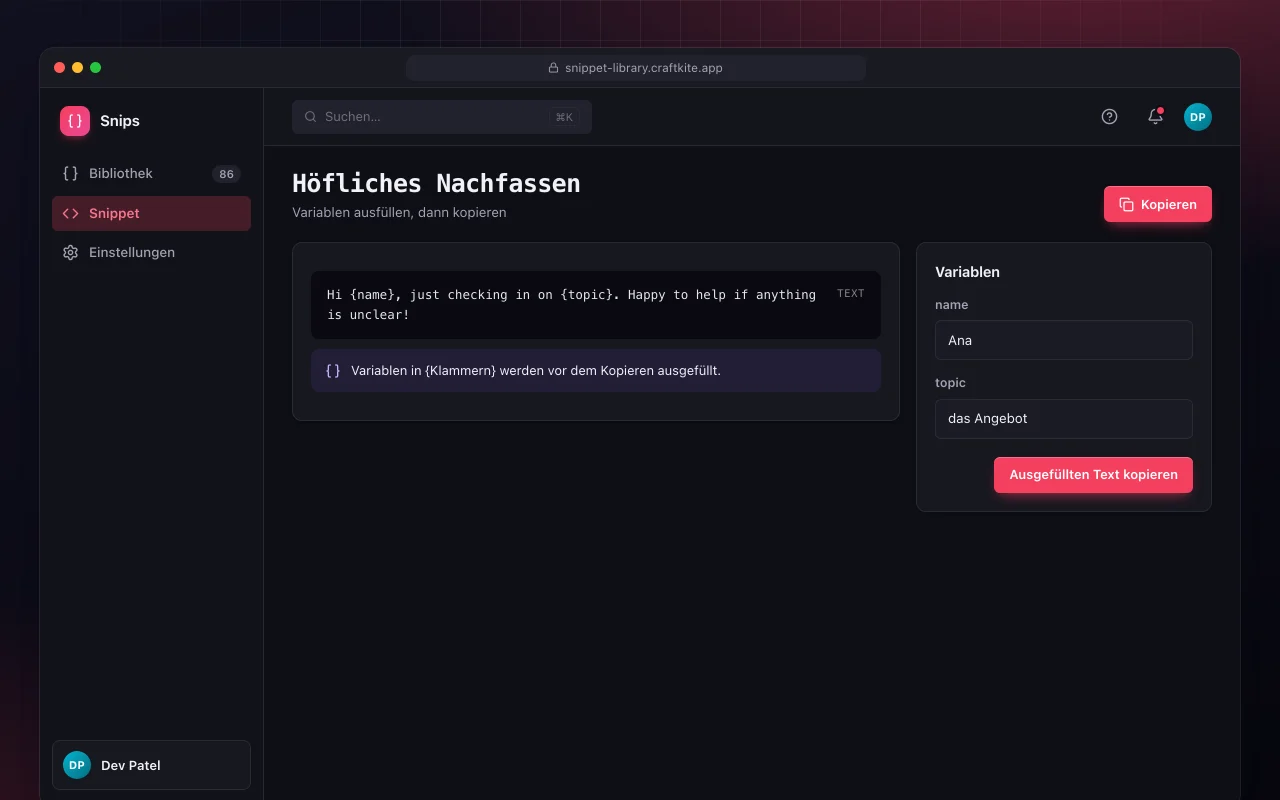Click the Dev Patel profile card
The width and height of the screenshot is (1280, 800).
[151, 765]
